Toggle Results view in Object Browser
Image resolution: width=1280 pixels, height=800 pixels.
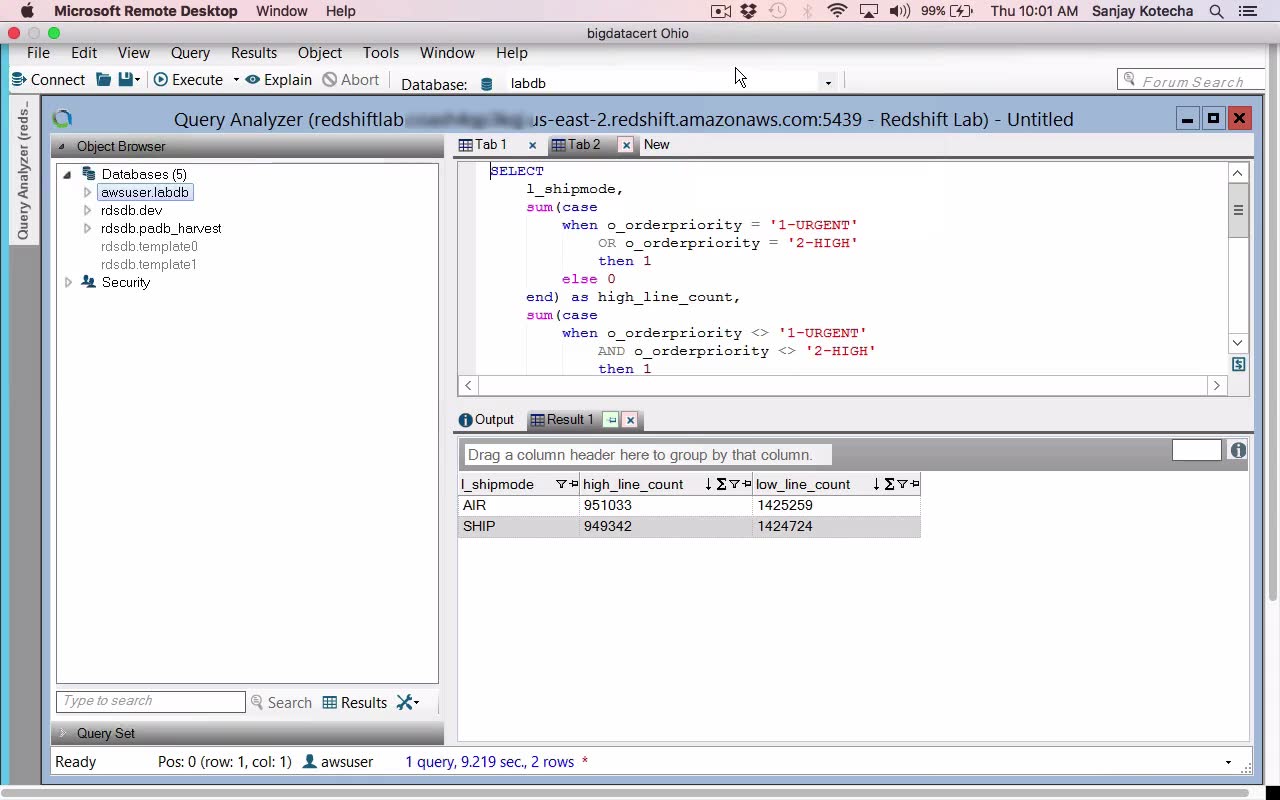point(354,703)
